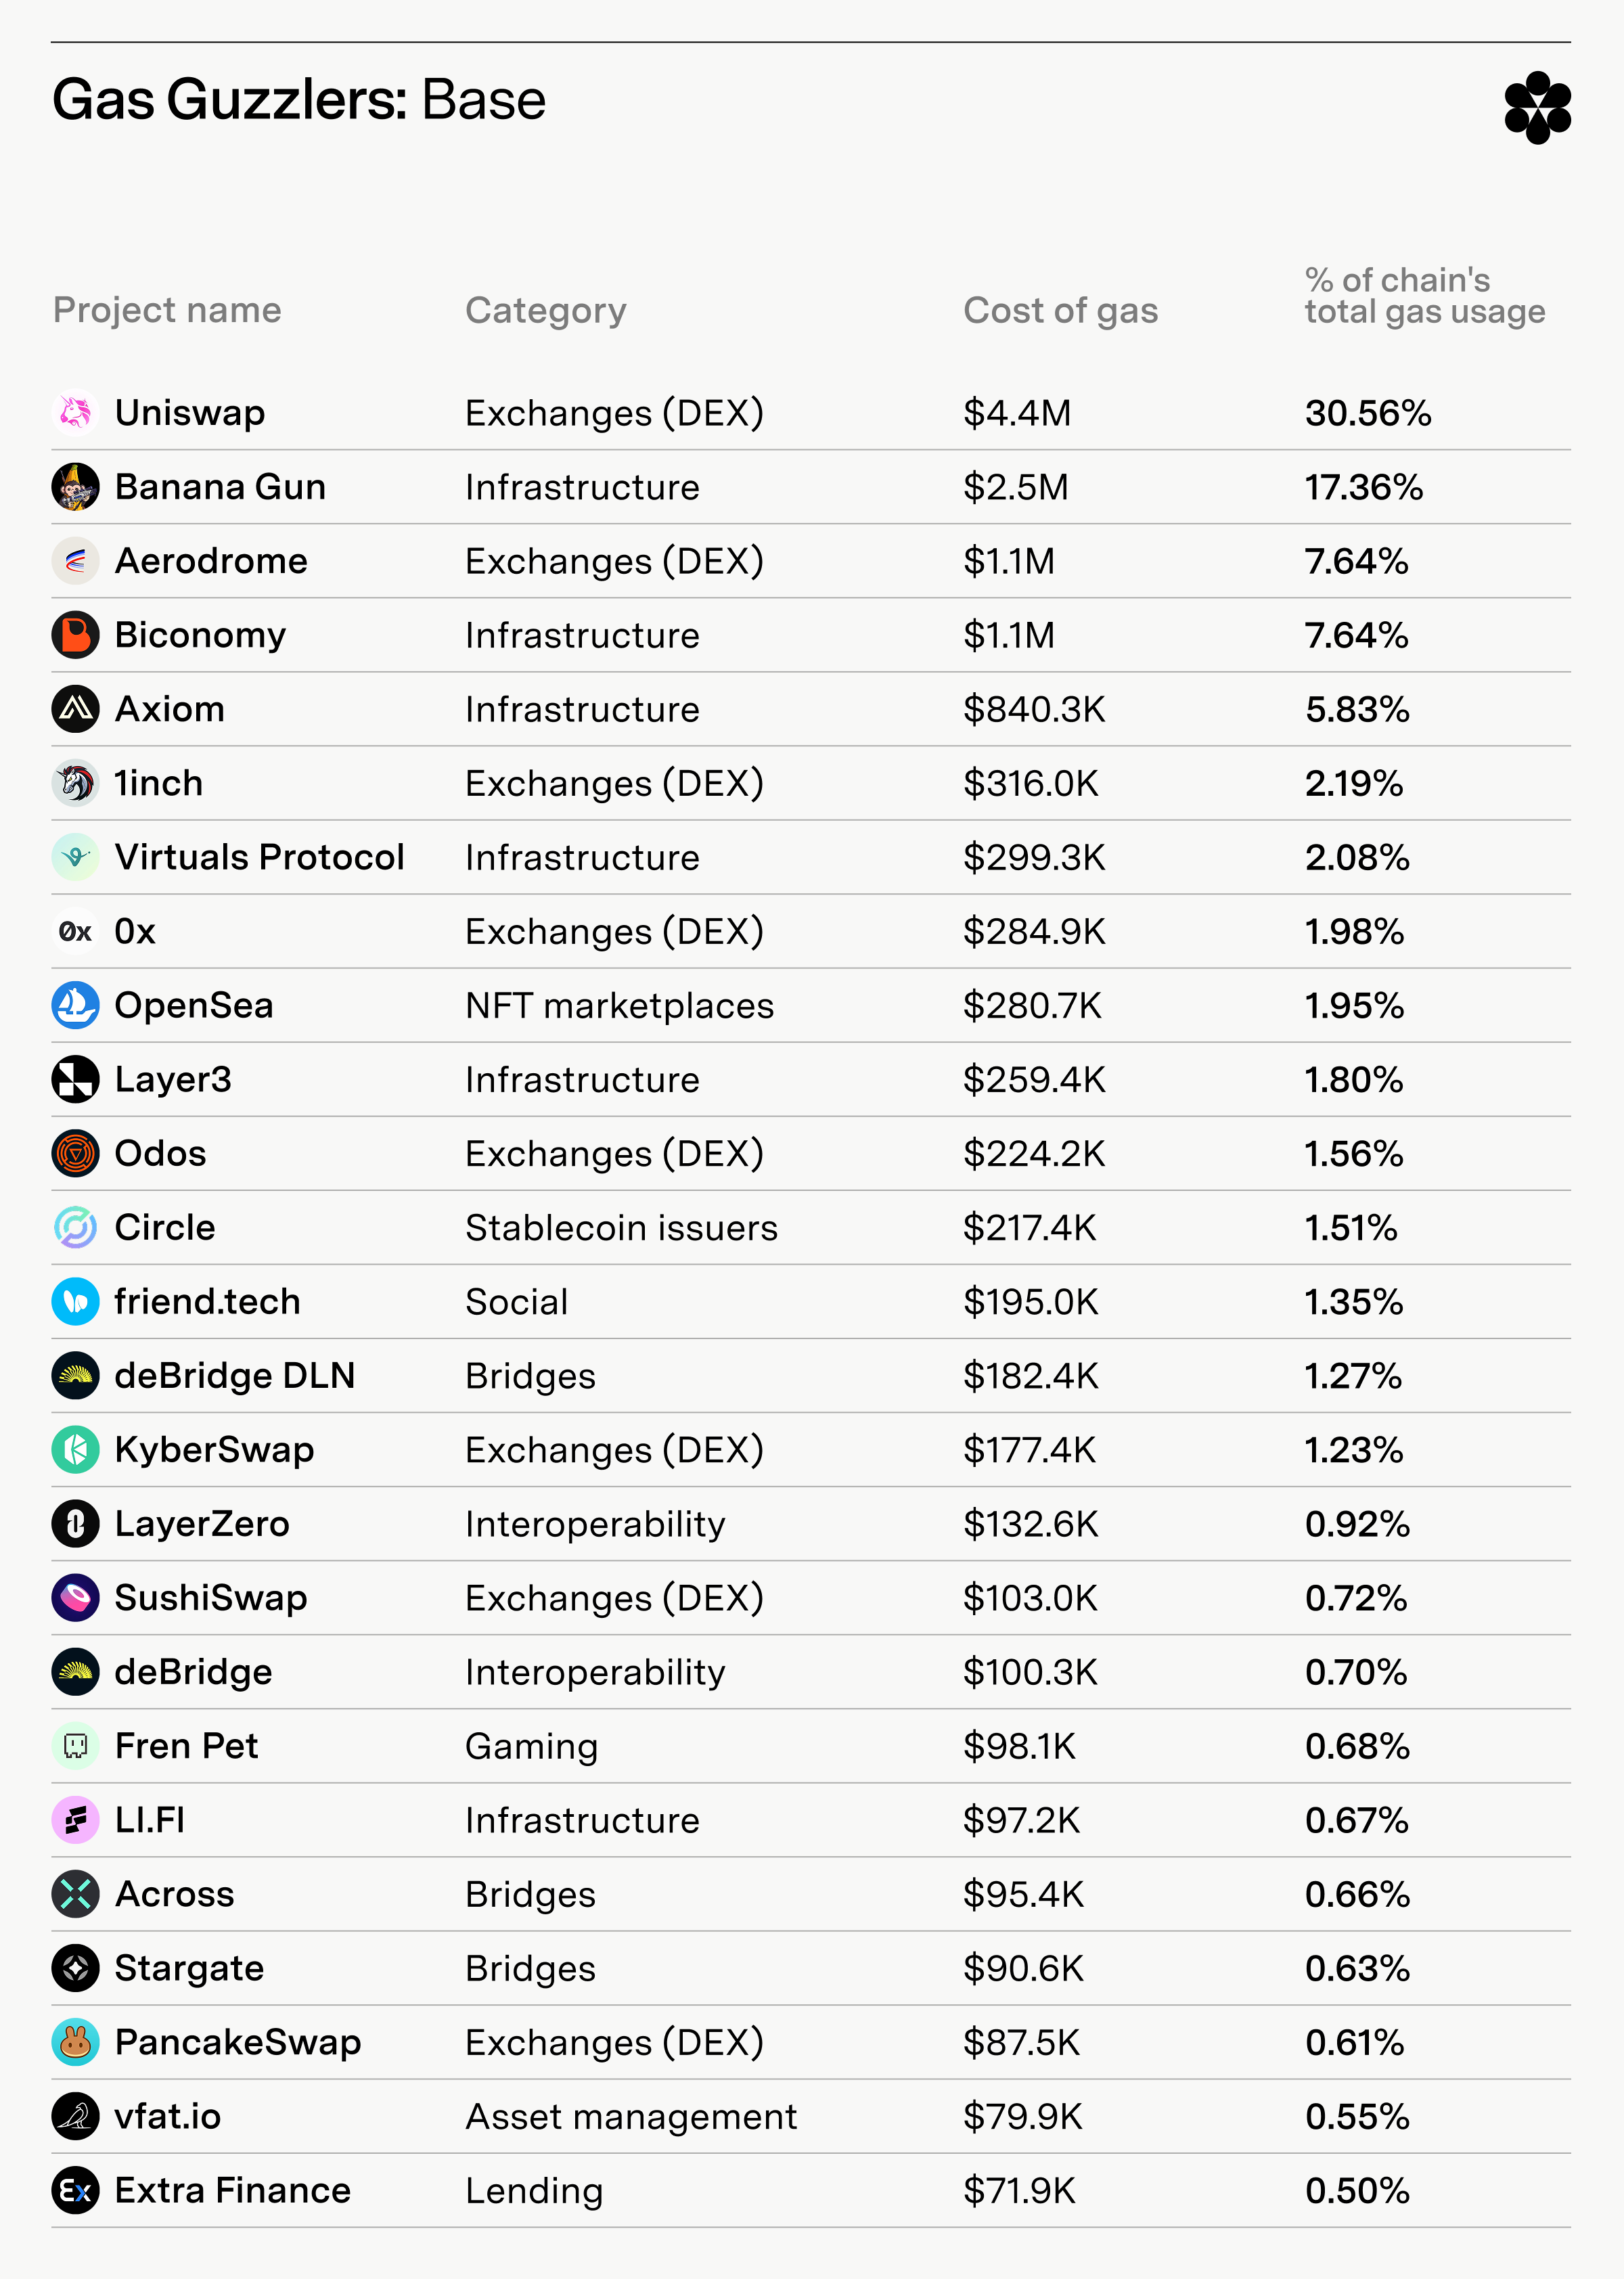Viewport: 1624px width, 2279px height.
Task: Click the OpenSea sailboat icon
Action: tap(75, 1004)
